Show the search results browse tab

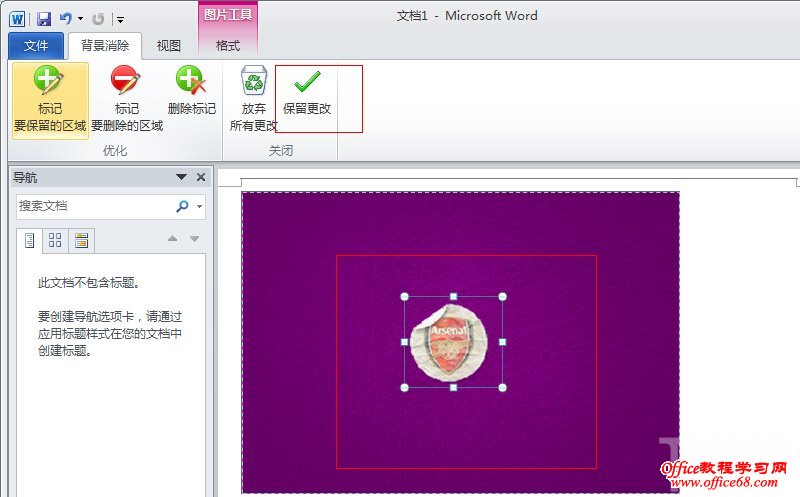(81, 240)
